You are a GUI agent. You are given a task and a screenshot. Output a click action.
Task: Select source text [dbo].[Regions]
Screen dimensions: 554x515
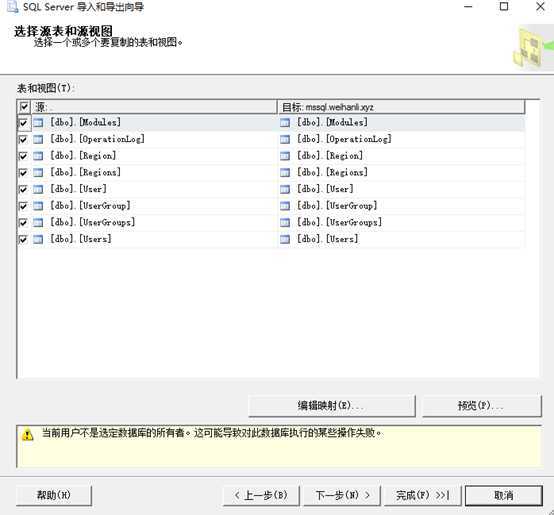pos(85,172)
